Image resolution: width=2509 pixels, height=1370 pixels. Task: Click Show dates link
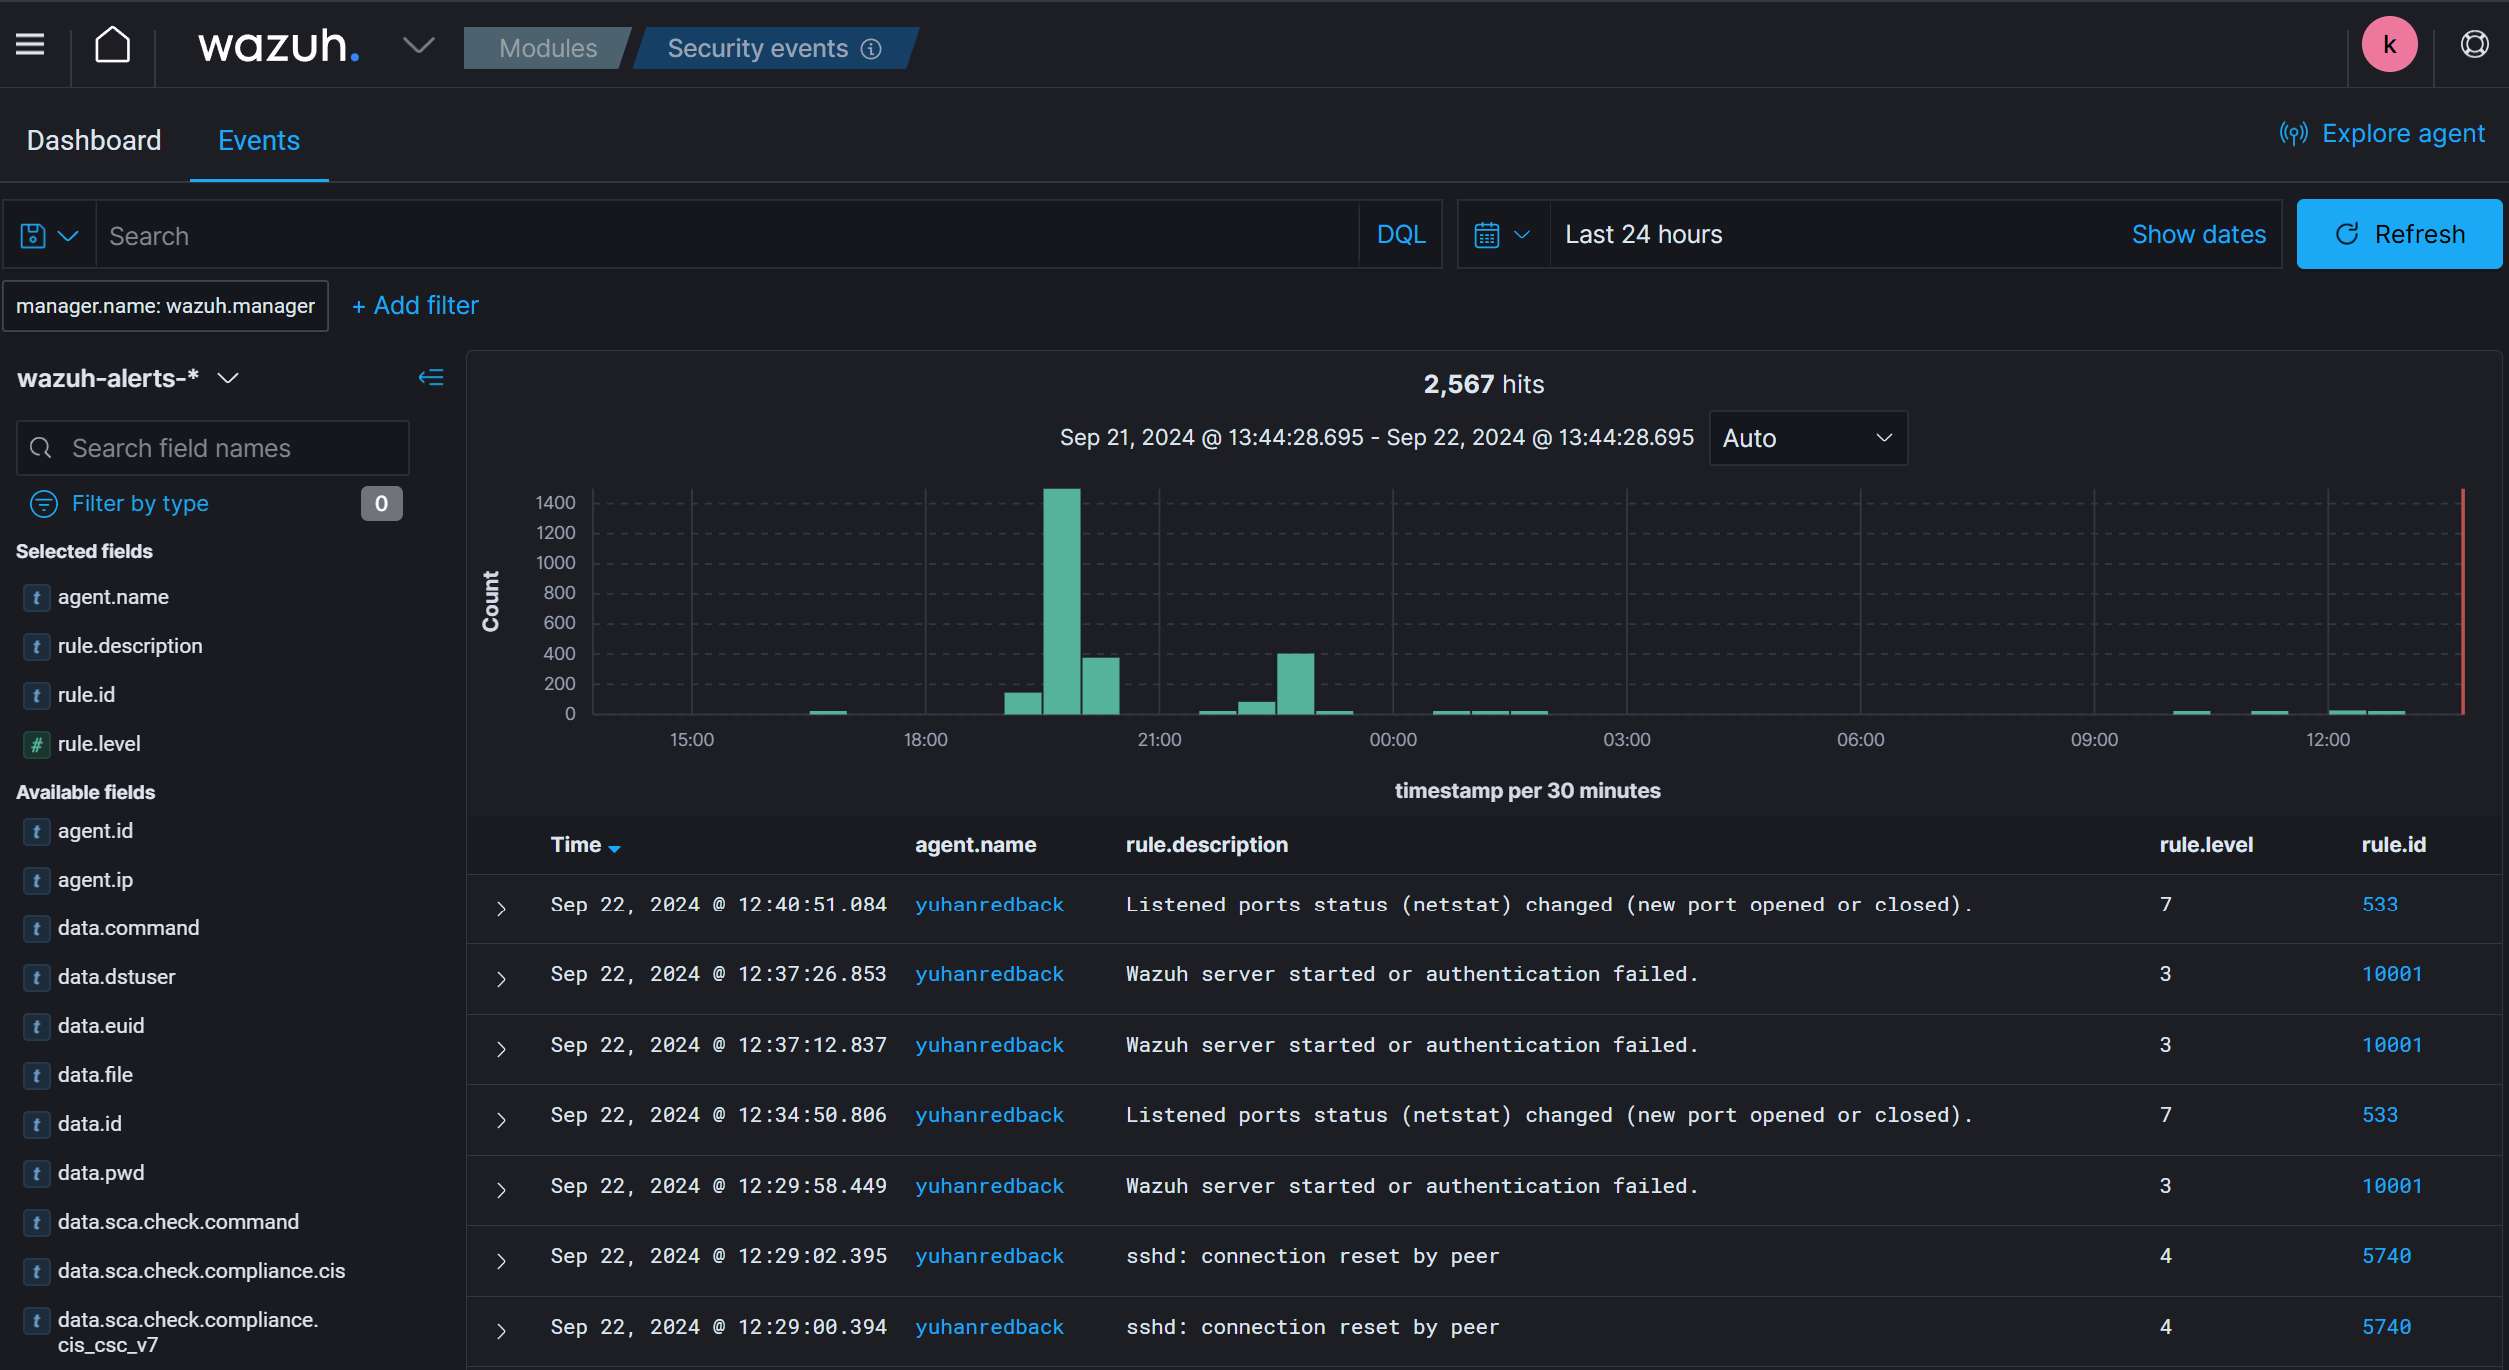(x=2198, y=235)
